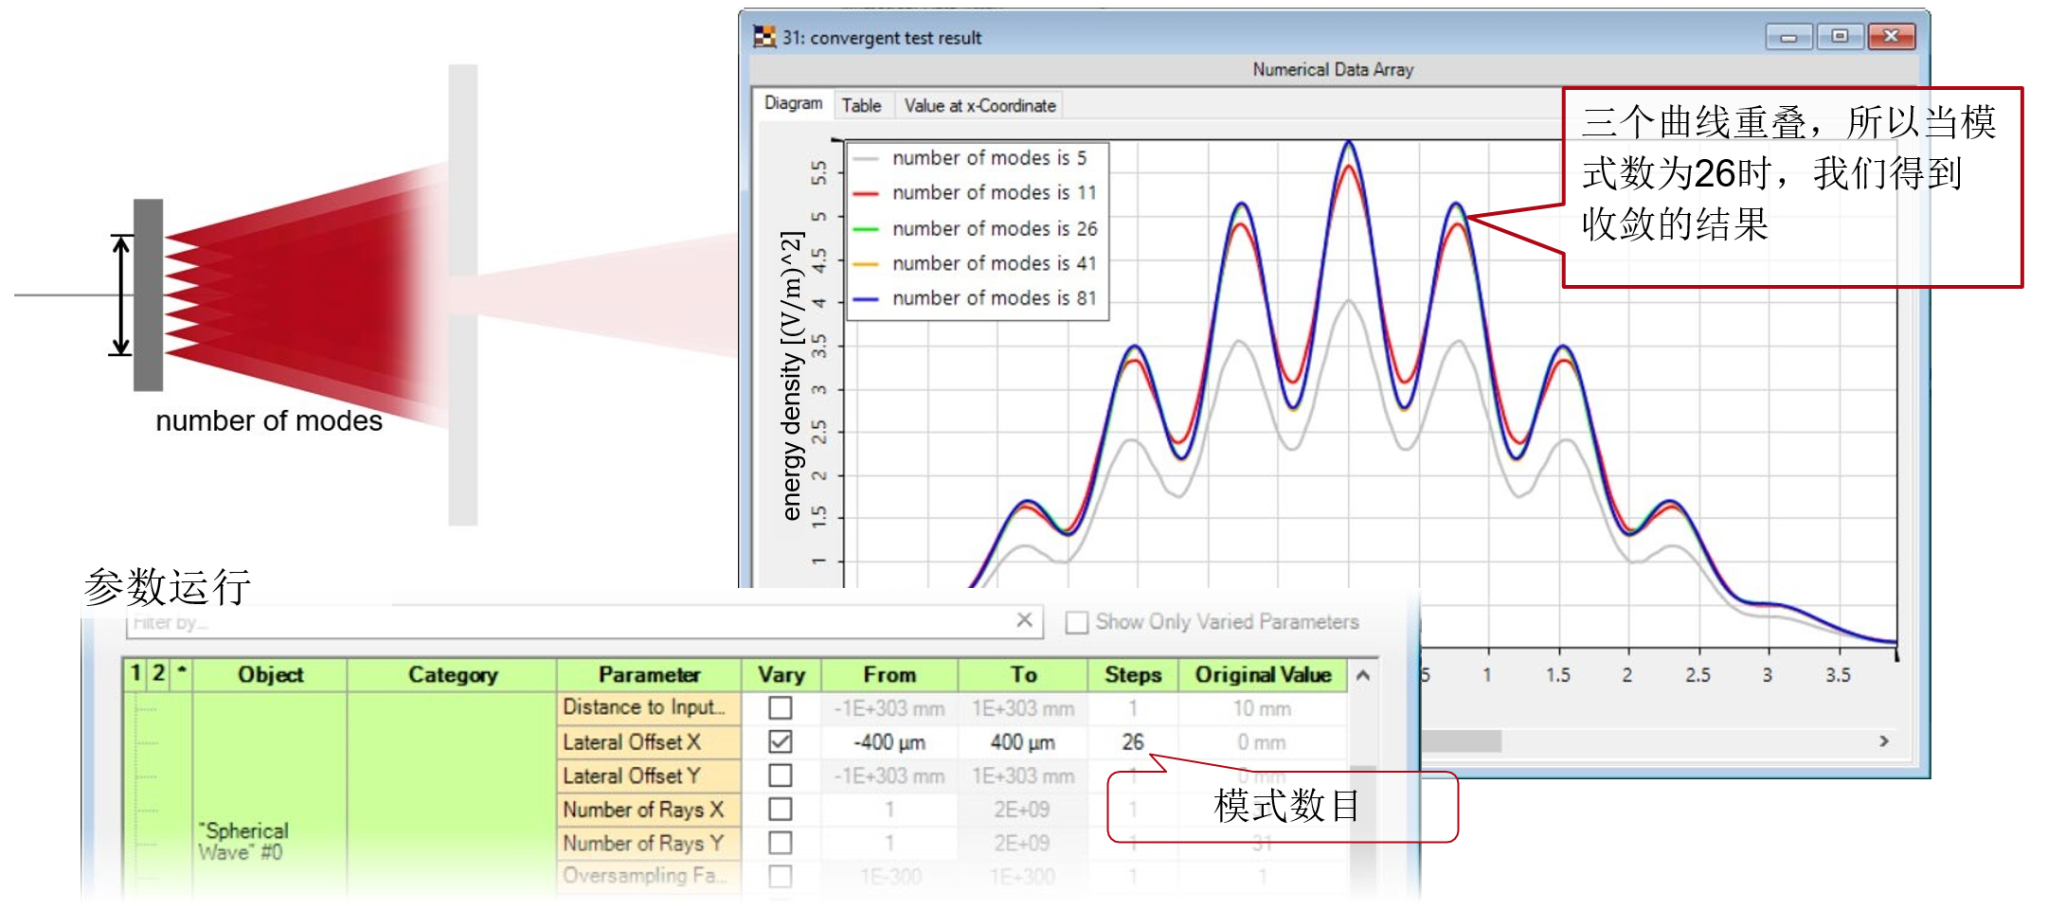This screenshot has width=2048, height=909.
Task: Enable Show Only Varied Parameters checkbox
Action: 1077,622
